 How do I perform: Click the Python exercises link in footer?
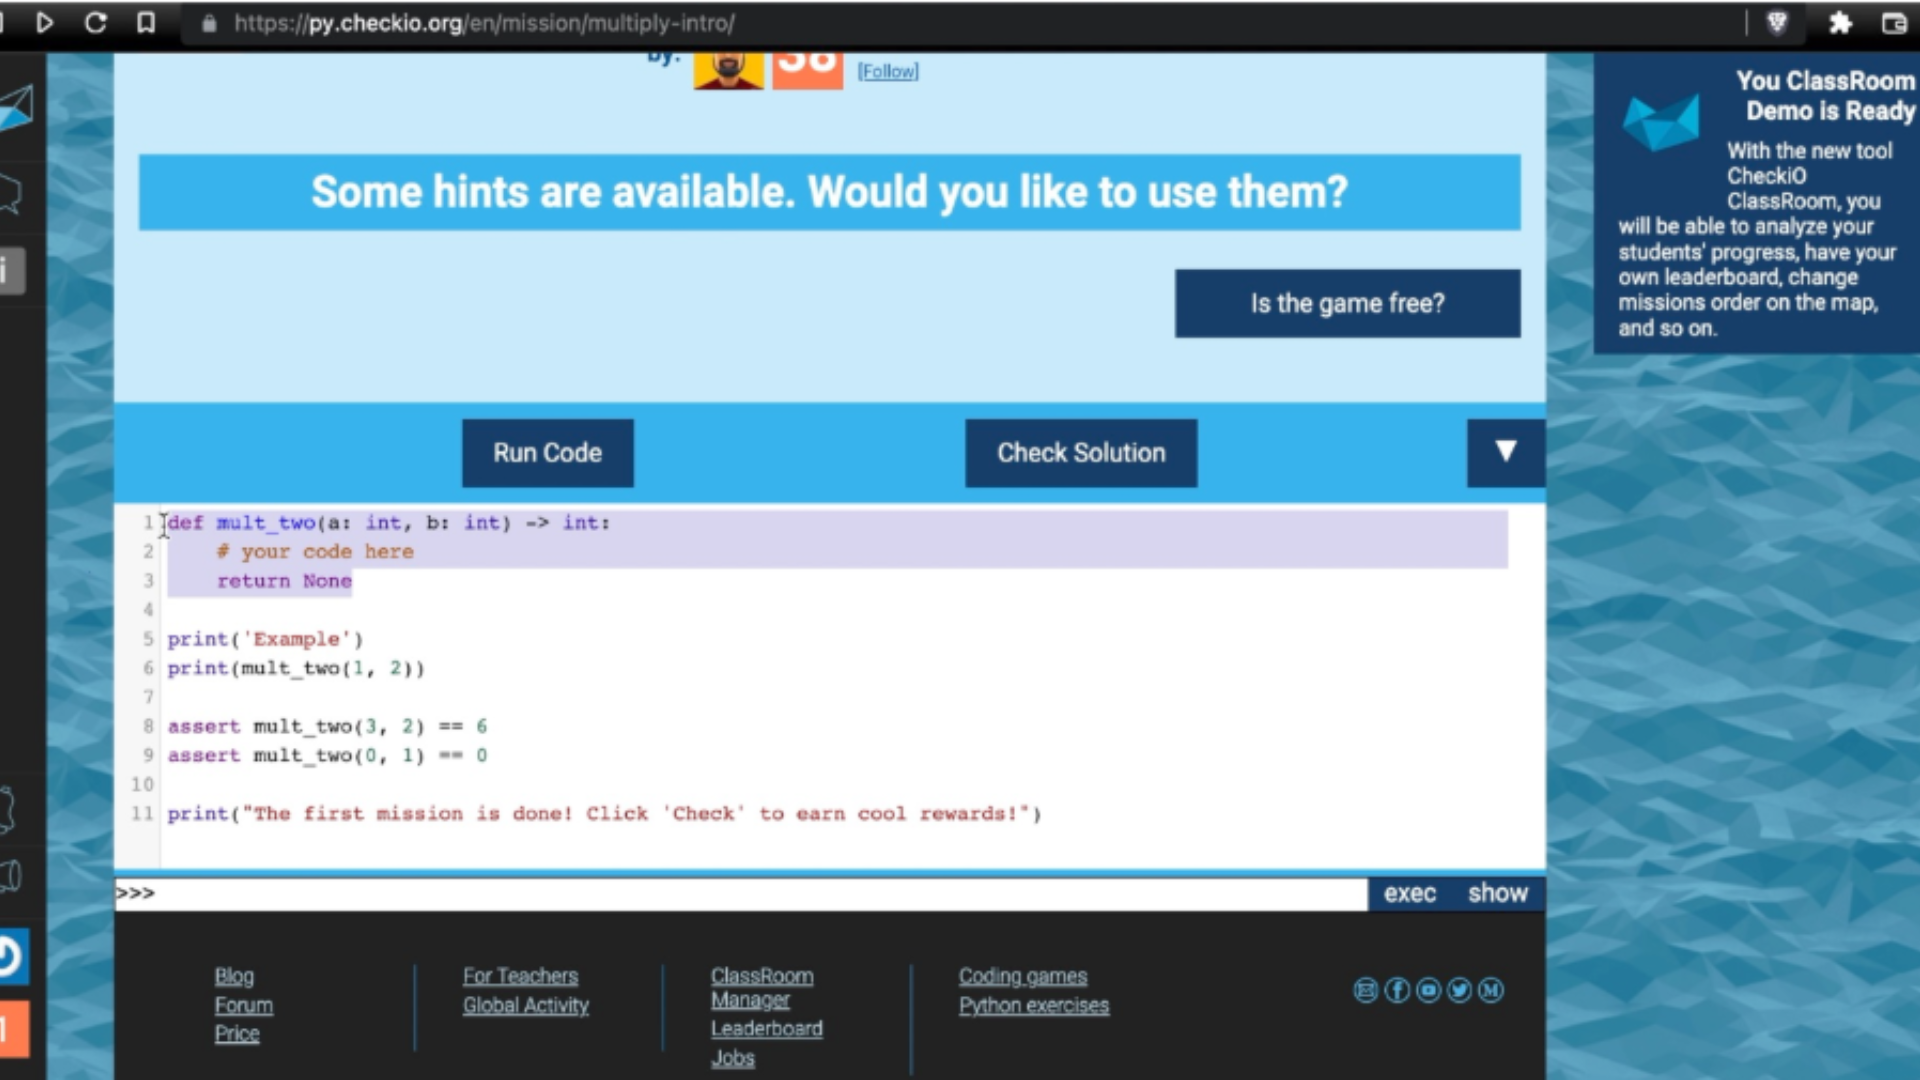(1034, 1005)
